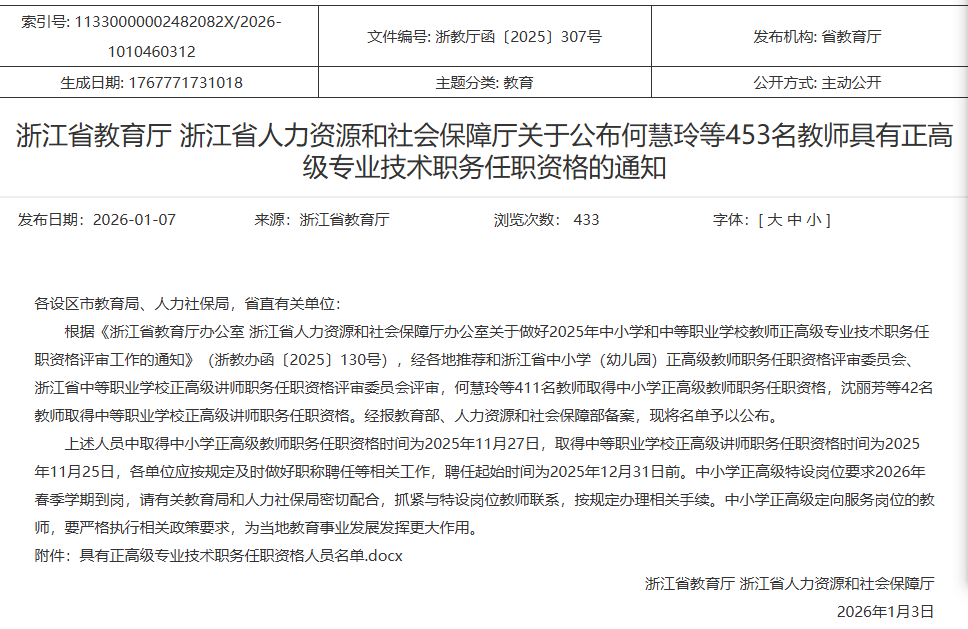Click the publishing agency 省教育厅 cell
Image resolution: width=968 pixels, height=629 pixels.
point(810,36)
